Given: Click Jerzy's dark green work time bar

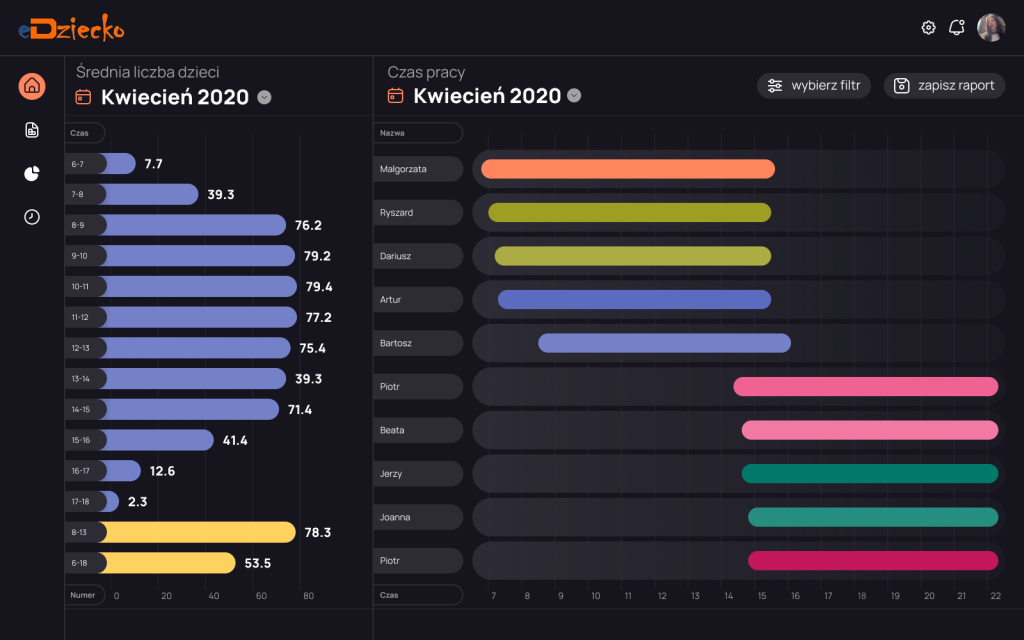Looking at the screenshot, I should (870, 474).
